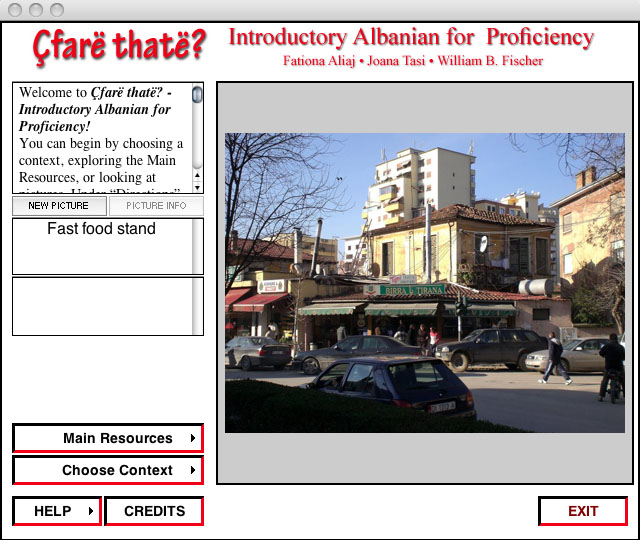Click the "Çfarë thatë?" logo
This screenshot has height=540, width=640.
coord(119,45)
